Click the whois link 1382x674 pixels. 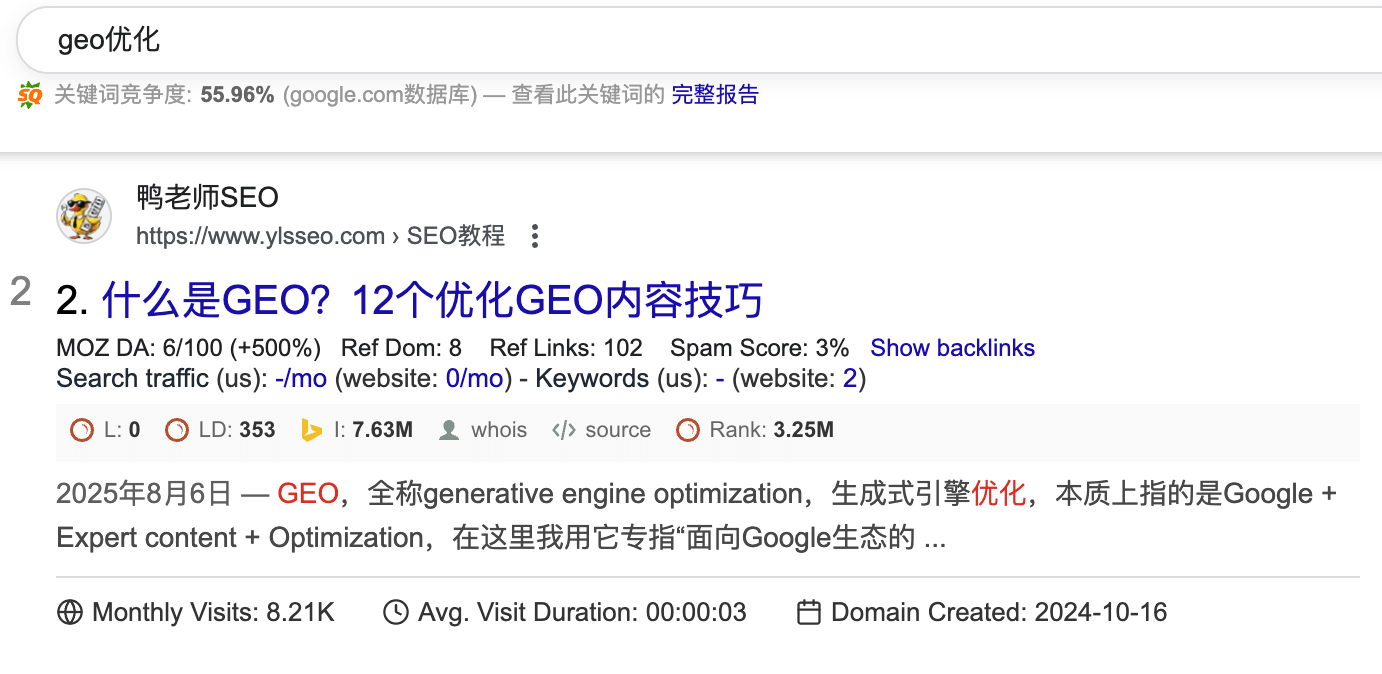point(499,430)
